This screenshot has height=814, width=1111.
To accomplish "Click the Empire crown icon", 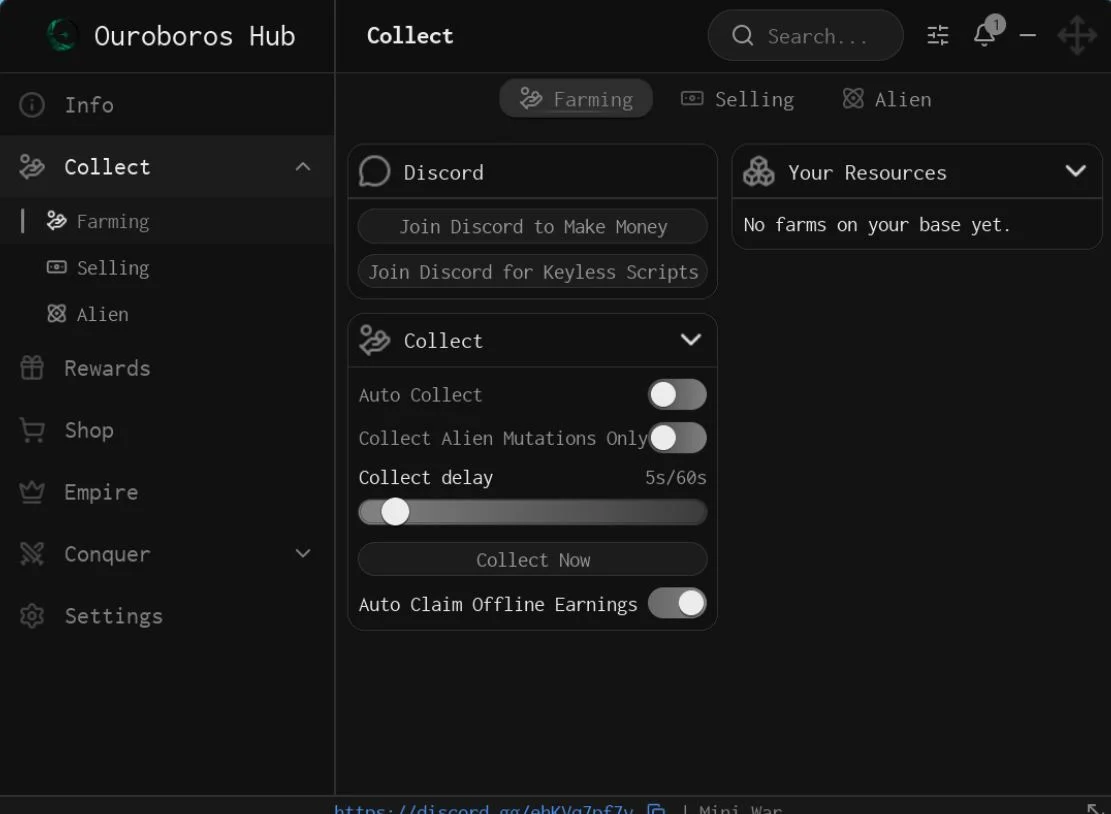I will pyautogui.click(x=32, y=492).
